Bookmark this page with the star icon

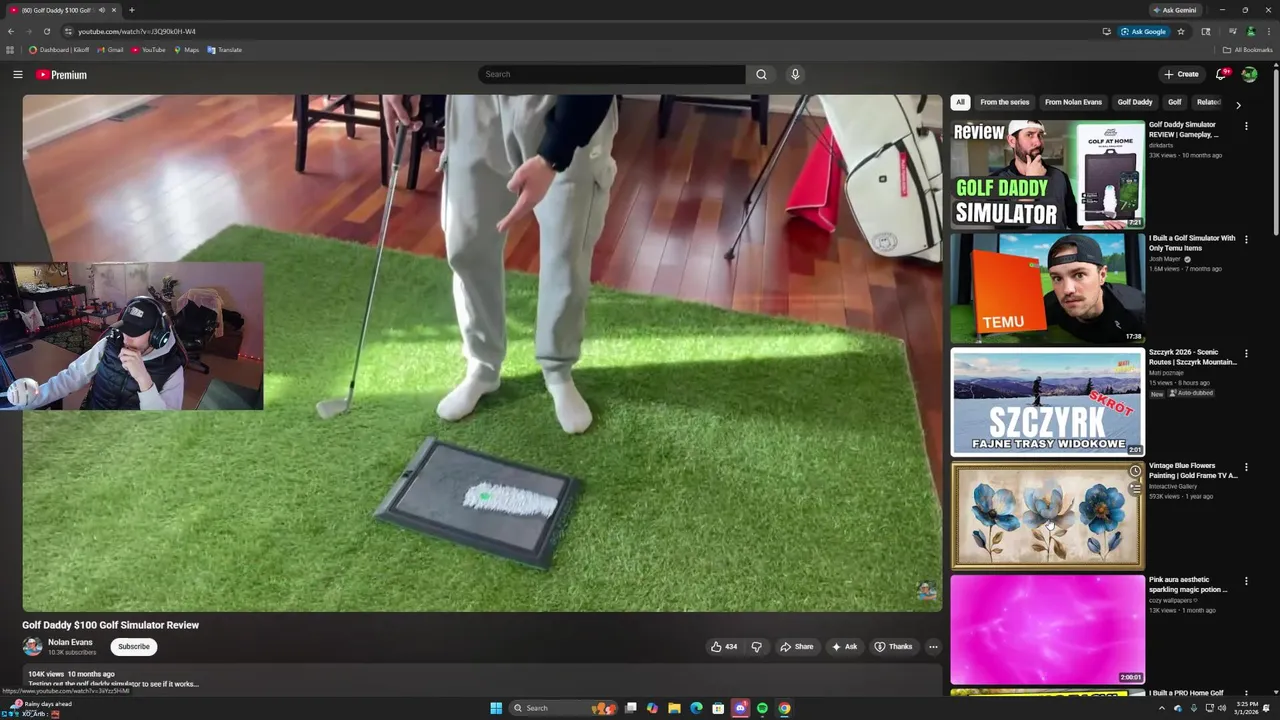coord(1181,31)
